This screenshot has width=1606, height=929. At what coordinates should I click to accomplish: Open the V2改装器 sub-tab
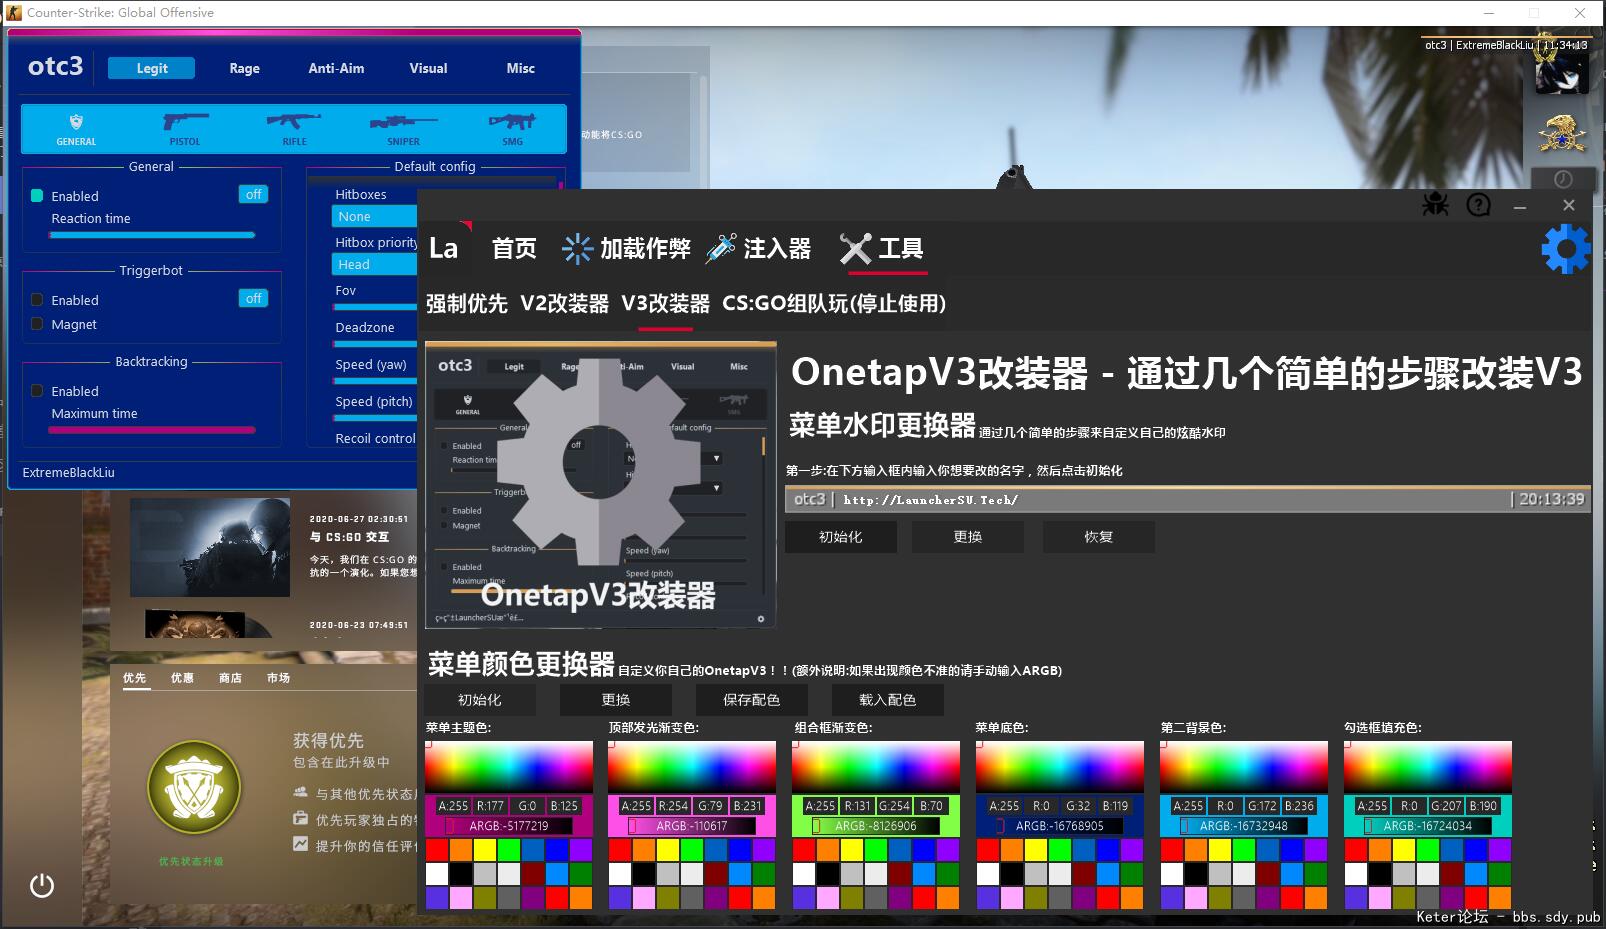click(565, 303)
